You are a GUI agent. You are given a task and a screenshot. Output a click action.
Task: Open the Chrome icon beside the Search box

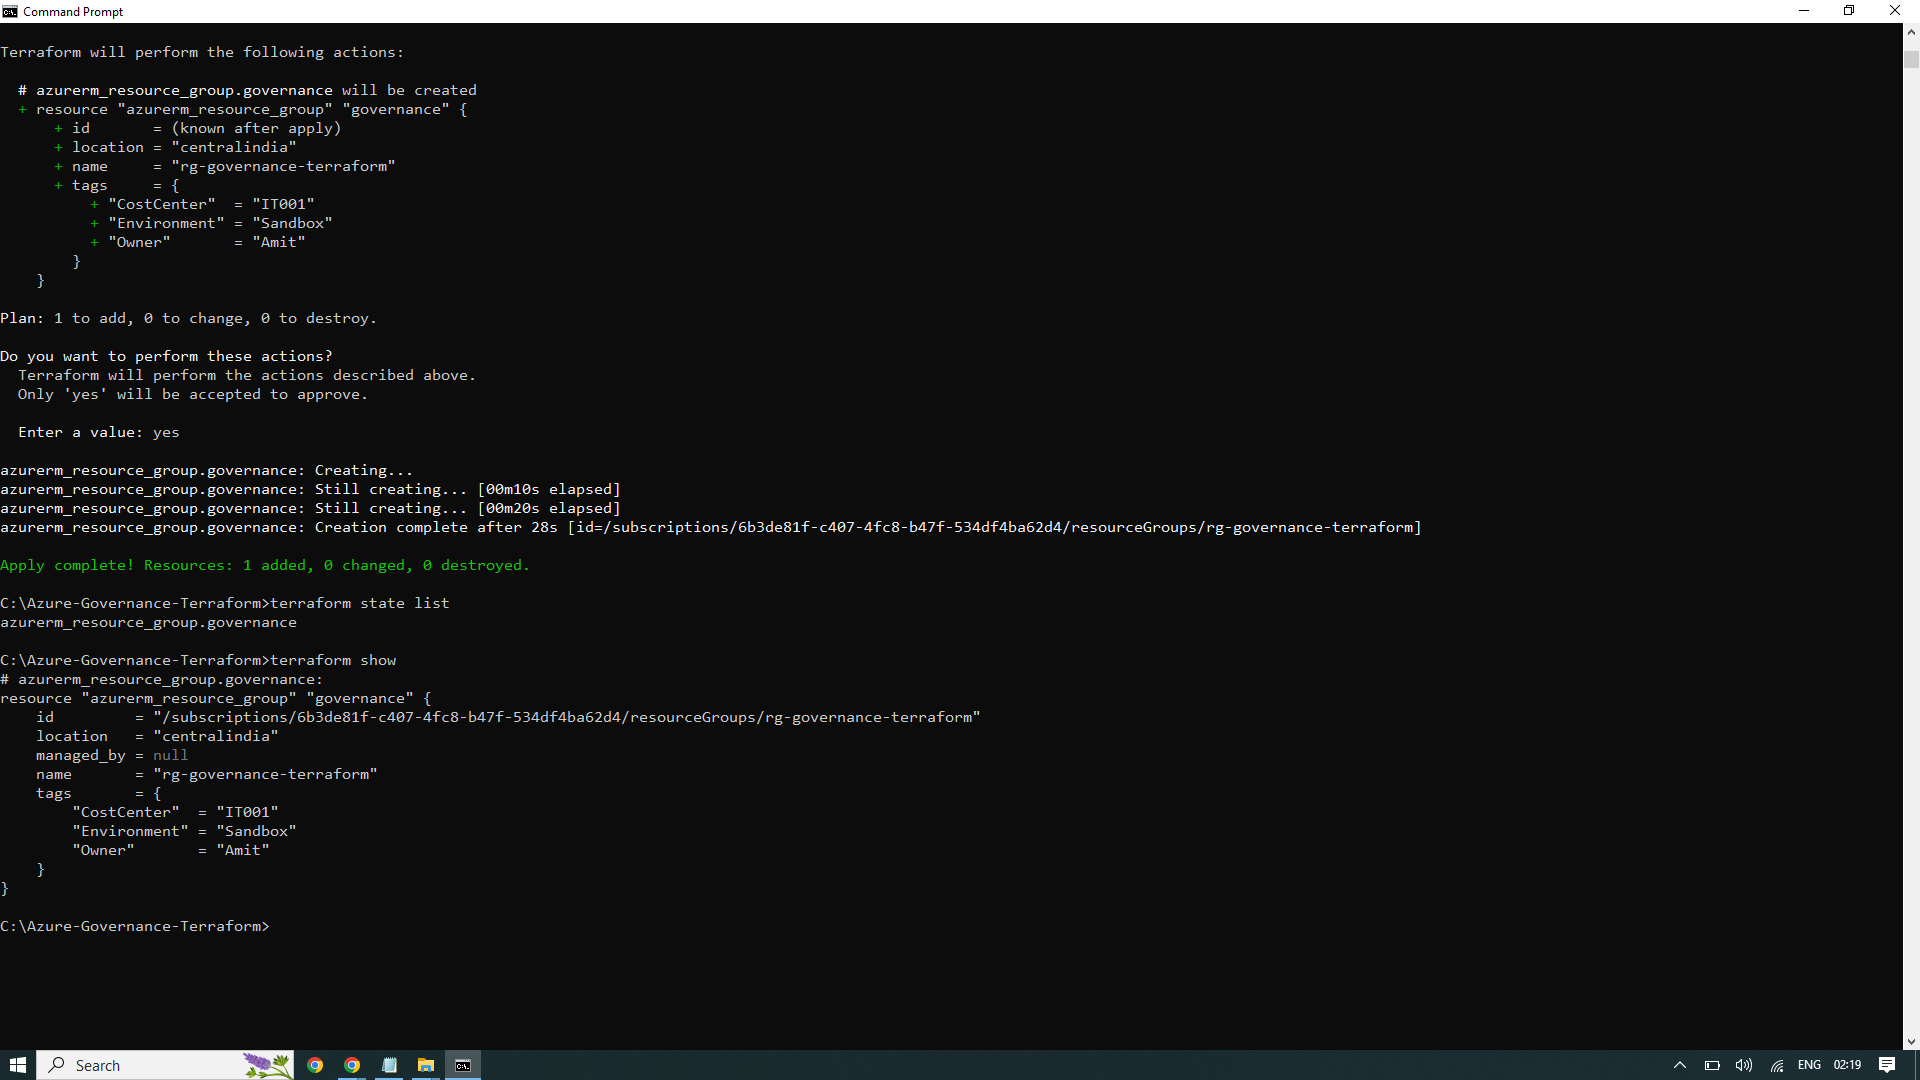pyautogui.click(x=315, y=1065)
